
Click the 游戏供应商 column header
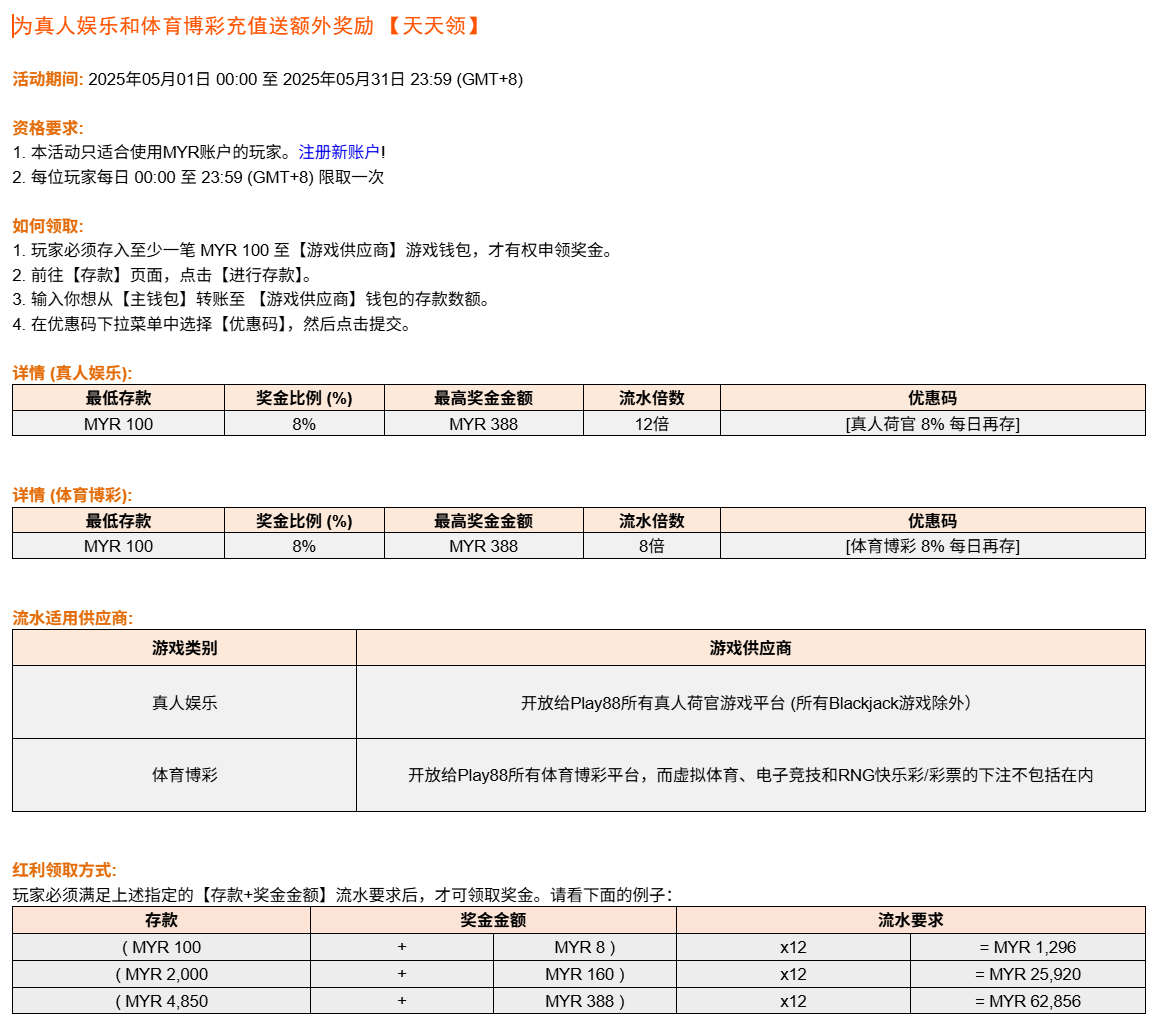point(750,648)
